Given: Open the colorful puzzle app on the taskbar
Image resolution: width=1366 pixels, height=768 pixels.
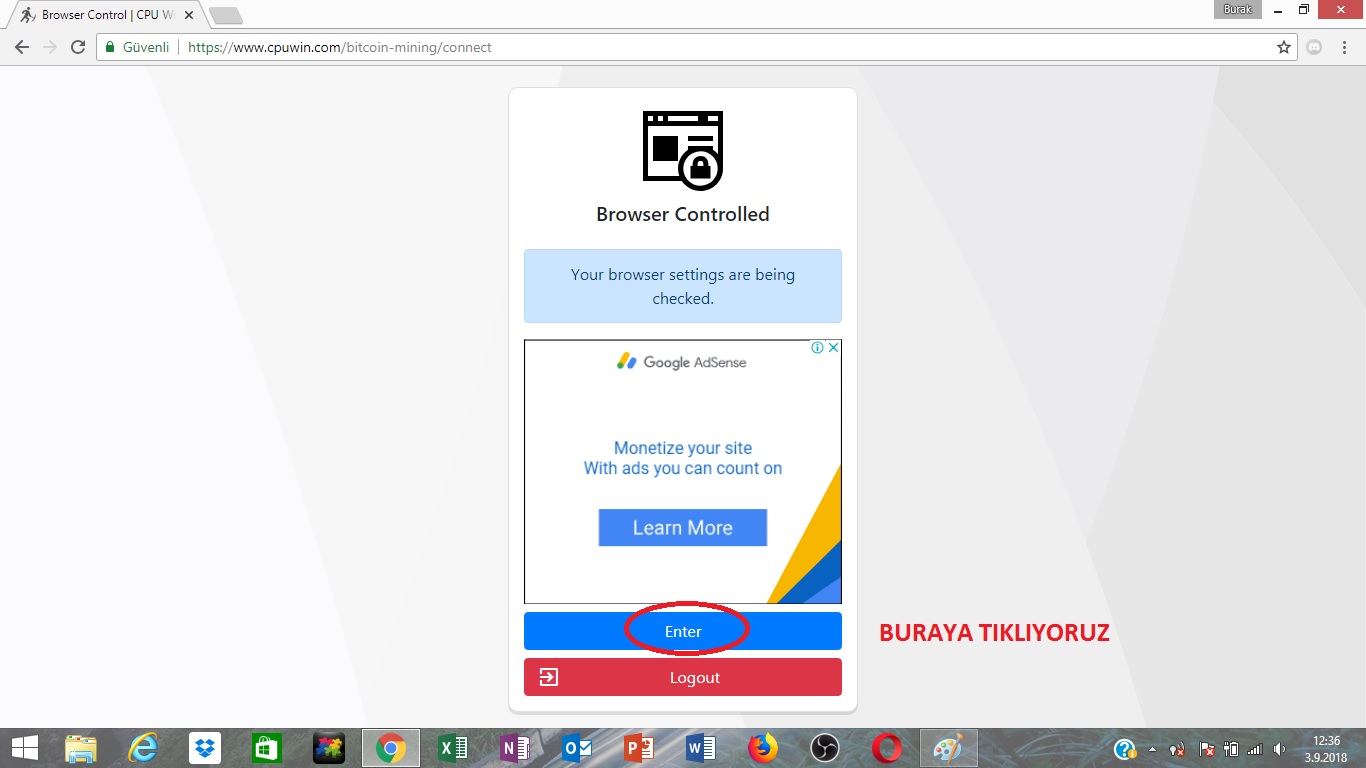Looking at the screenshot, I should tap(329, 748).
